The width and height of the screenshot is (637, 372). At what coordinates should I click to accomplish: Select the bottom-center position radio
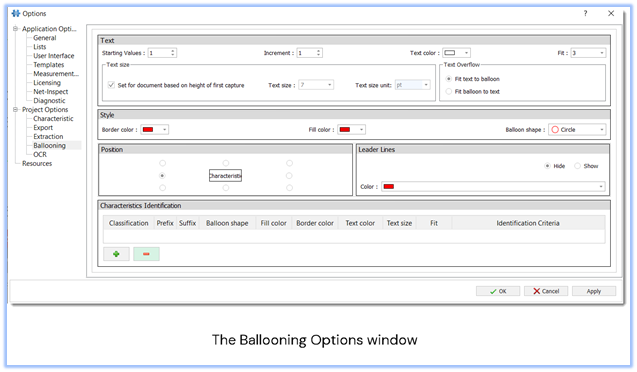point(225,188)
